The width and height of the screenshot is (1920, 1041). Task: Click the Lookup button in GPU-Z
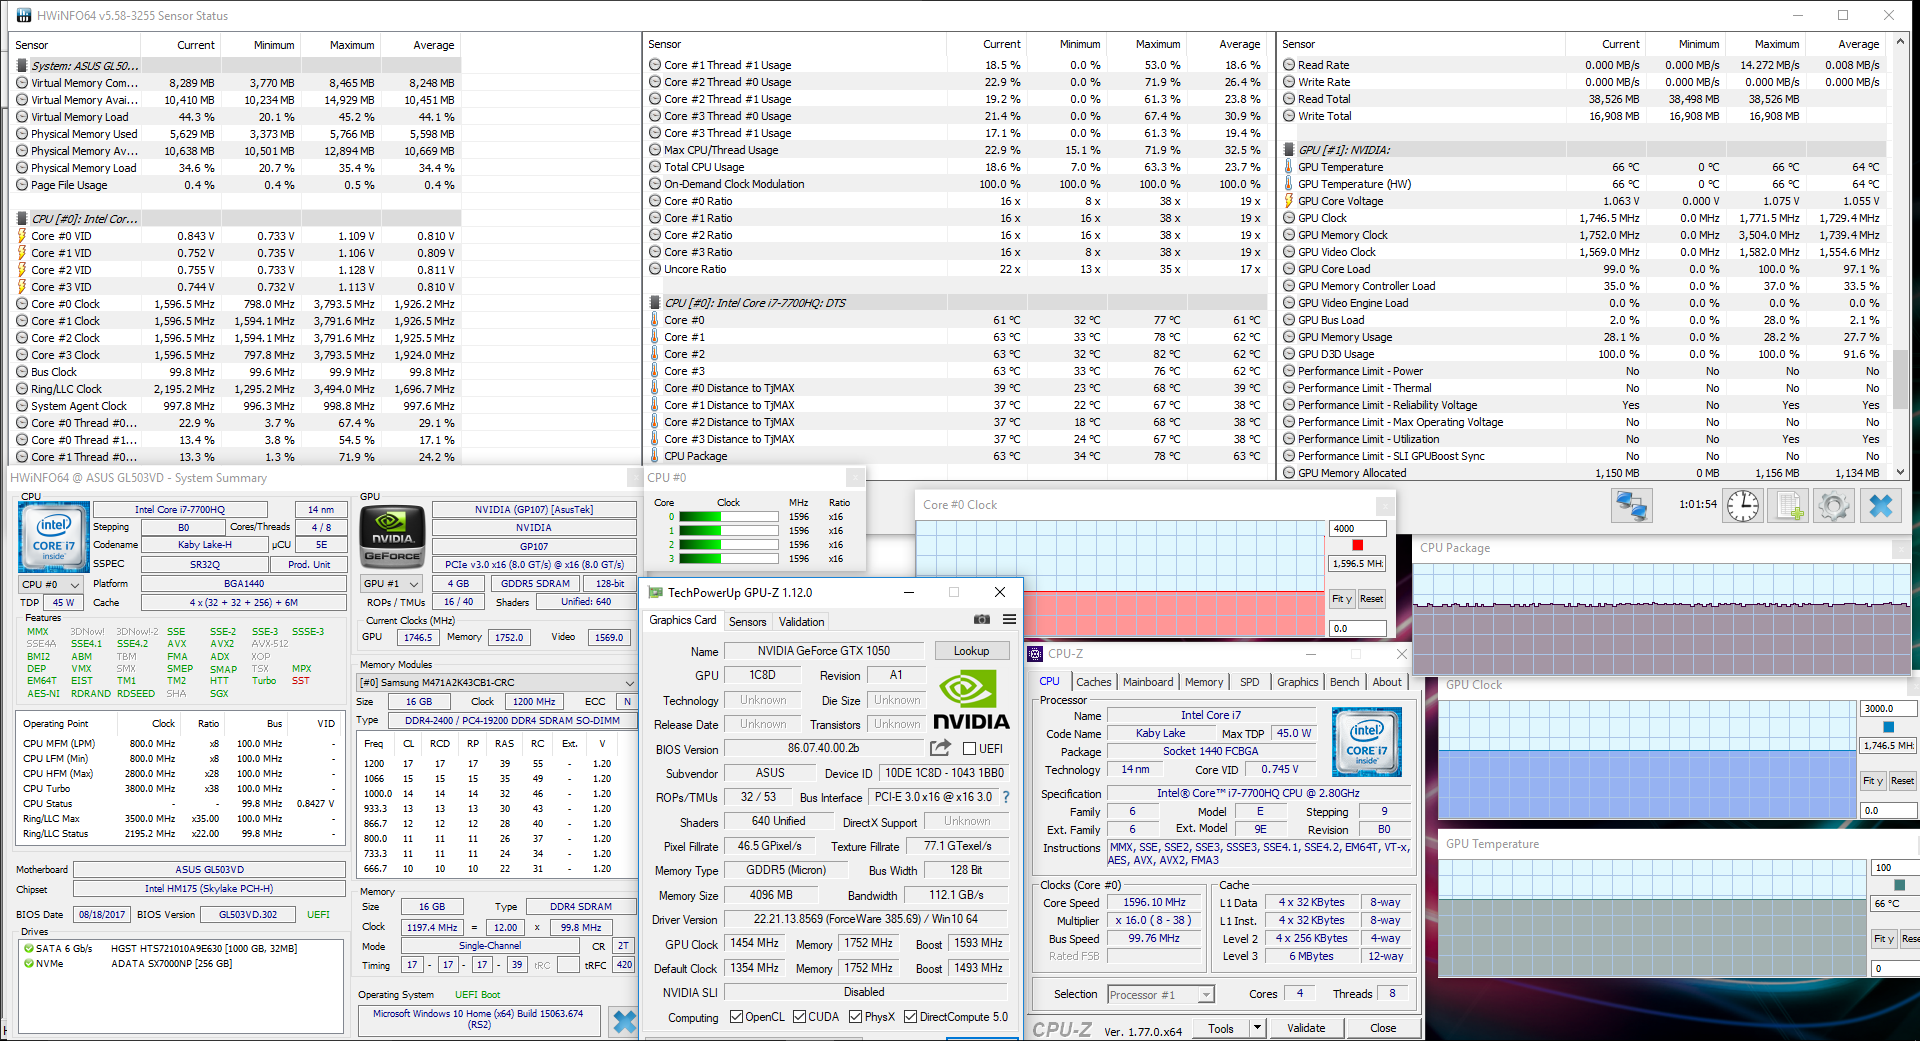971,651
